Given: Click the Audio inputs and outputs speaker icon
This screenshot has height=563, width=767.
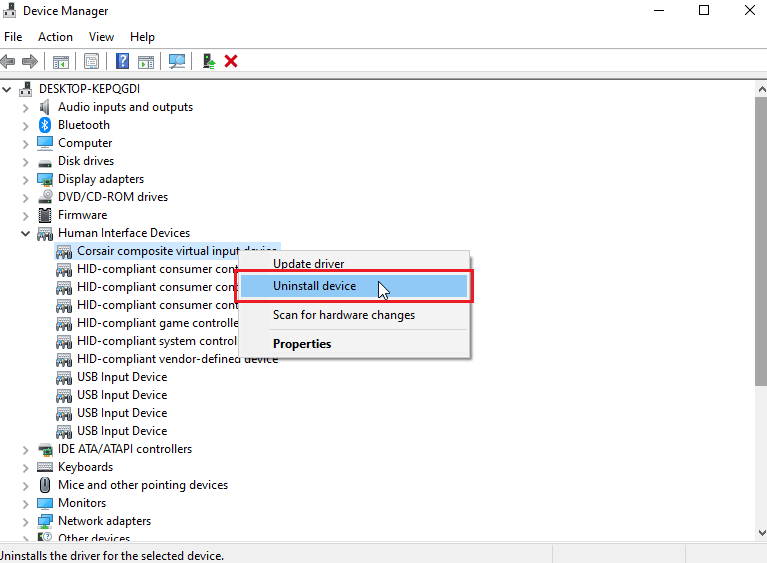Looking at the screenshot, I should coord(45,107).
